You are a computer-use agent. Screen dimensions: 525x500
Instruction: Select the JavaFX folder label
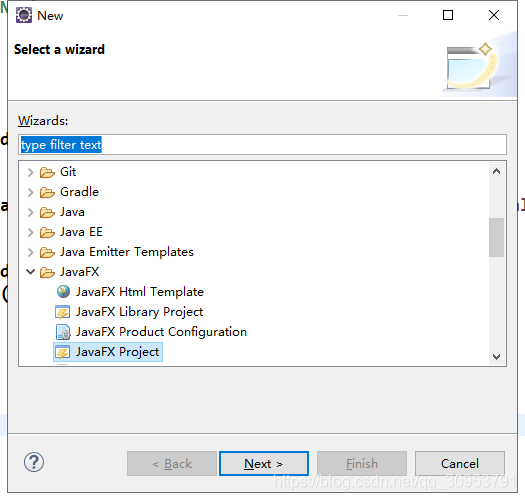tap(80, 272)
